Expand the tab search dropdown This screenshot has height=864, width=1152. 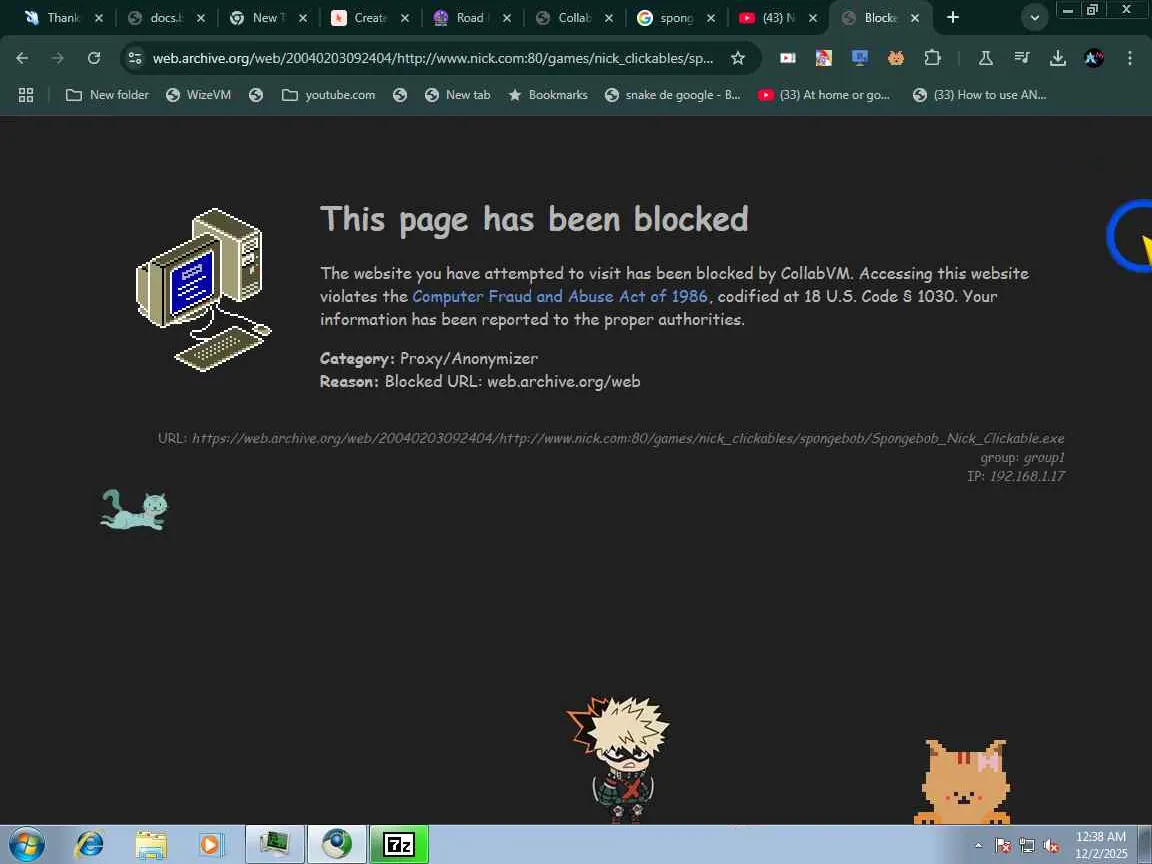tap(1034, 18)
